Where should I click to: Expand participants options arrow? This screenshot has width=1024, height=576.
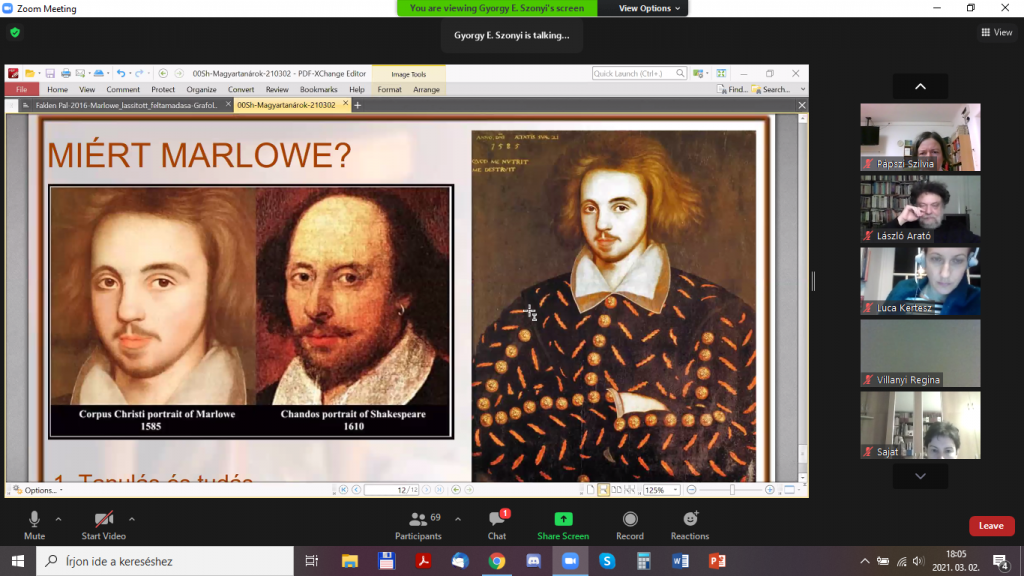[x=458, y=519]
